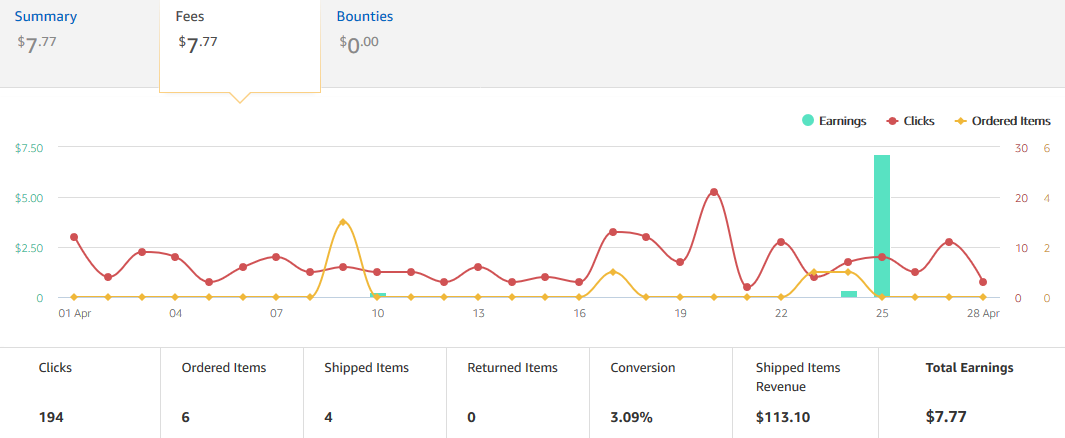Click the ordered items peak on 09 April
The height and width of the screenshot is (438, 1065).
click(343, 222)
